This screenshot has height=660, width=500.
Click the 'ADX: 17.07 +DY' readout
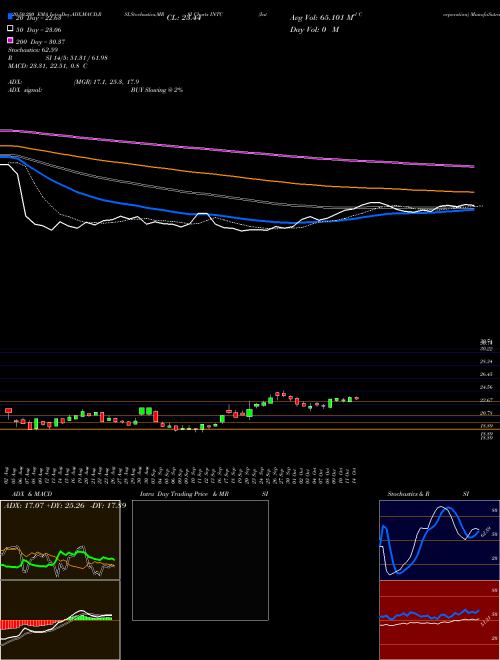tap(64, 505)
